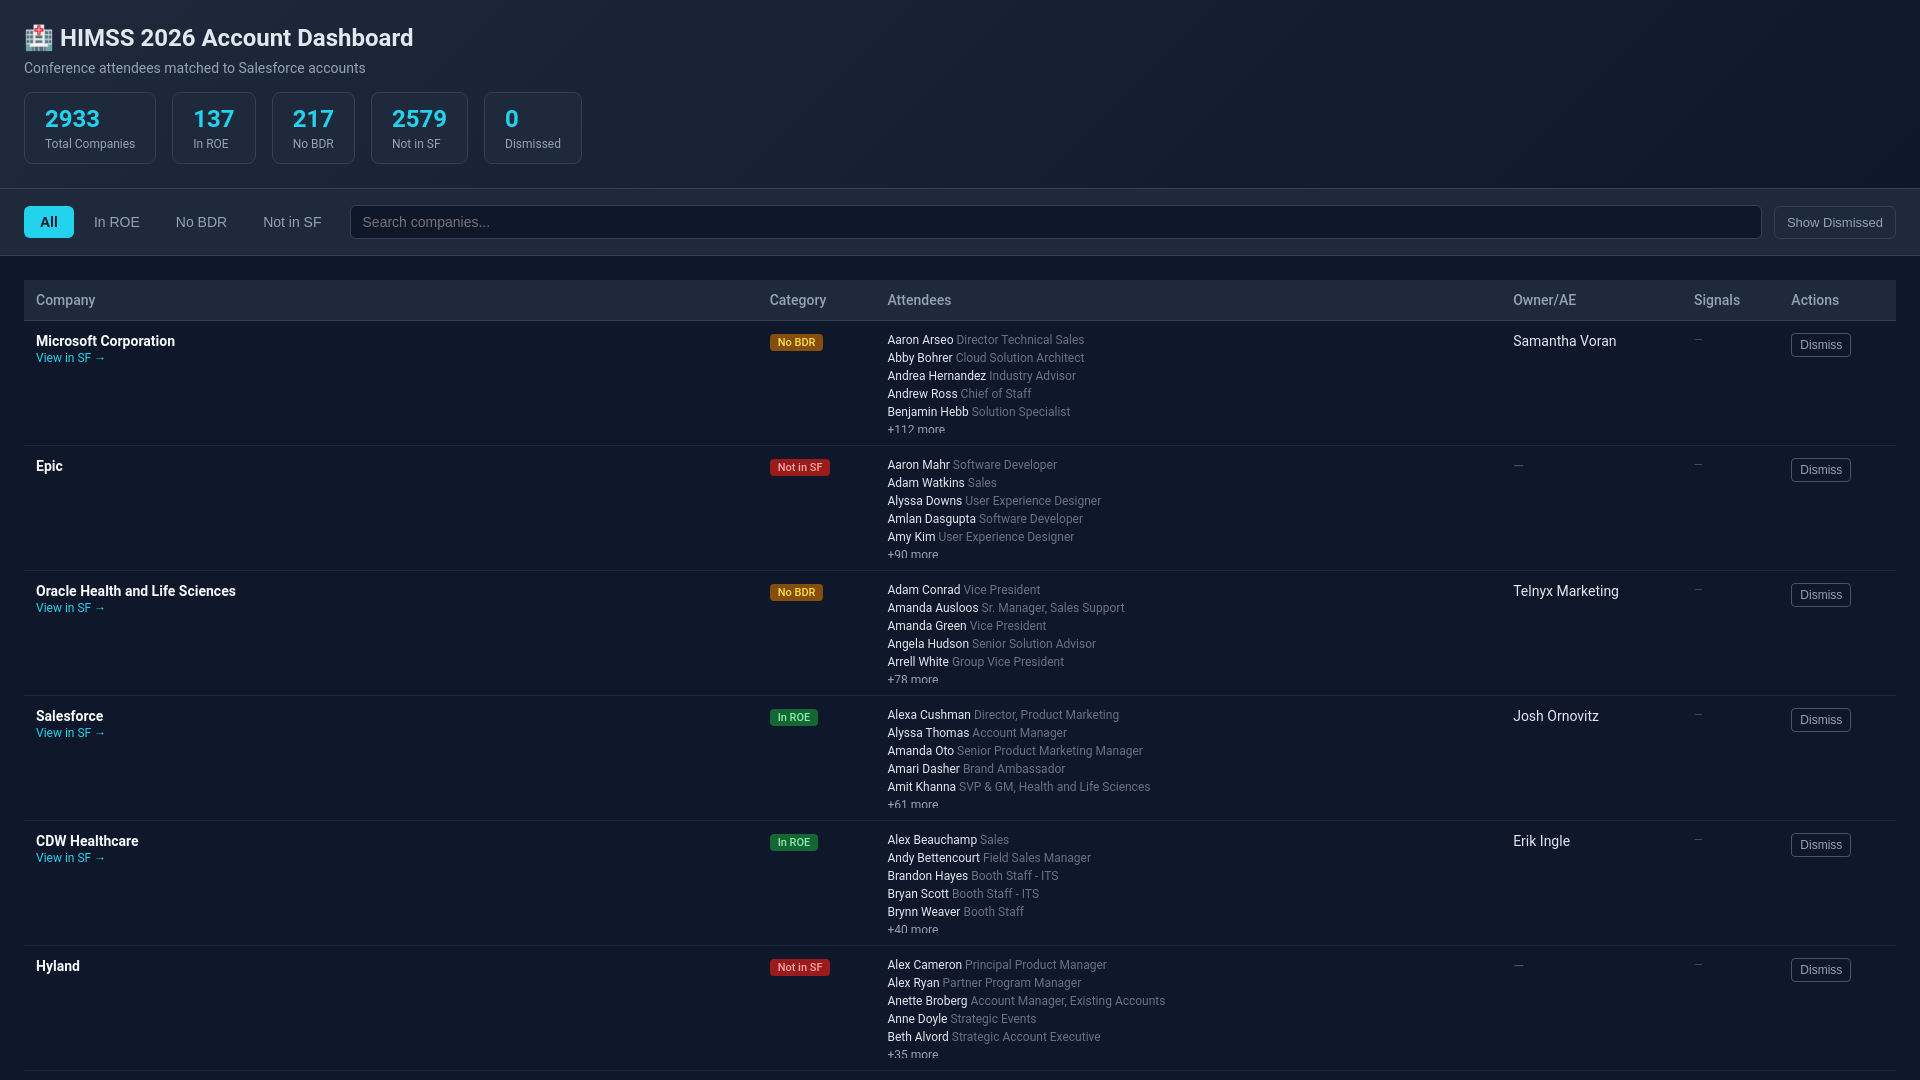Screen dimensions: 1920x1080
Task: Switch to the No BDR filter tab
Action: coord(201,222)
